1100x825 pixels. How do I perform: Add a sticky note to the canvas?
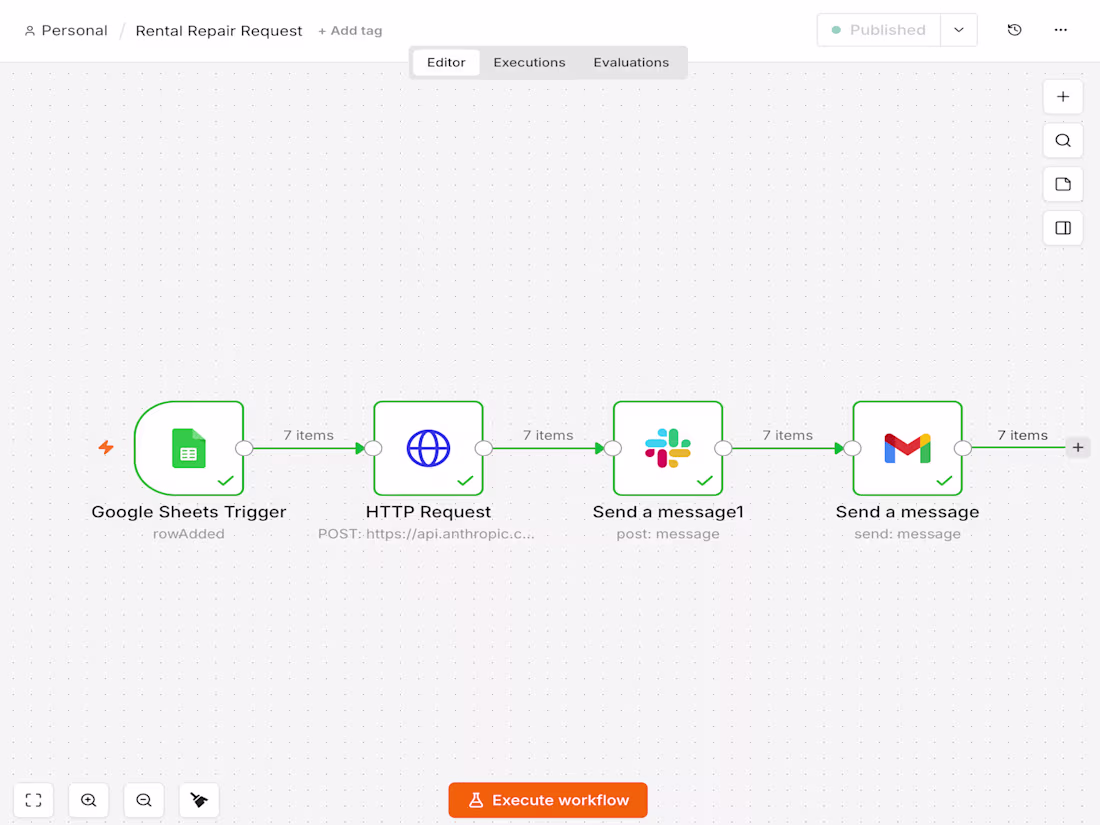(x=1063, y=184)
